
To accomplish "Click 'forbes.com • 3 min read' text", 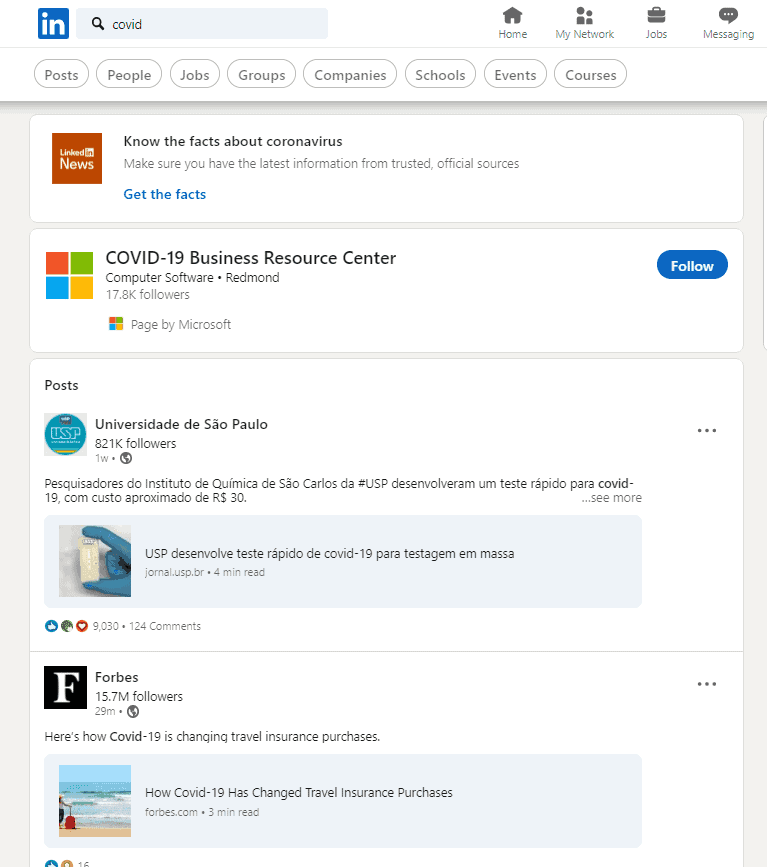I will (x=202, y=812).
